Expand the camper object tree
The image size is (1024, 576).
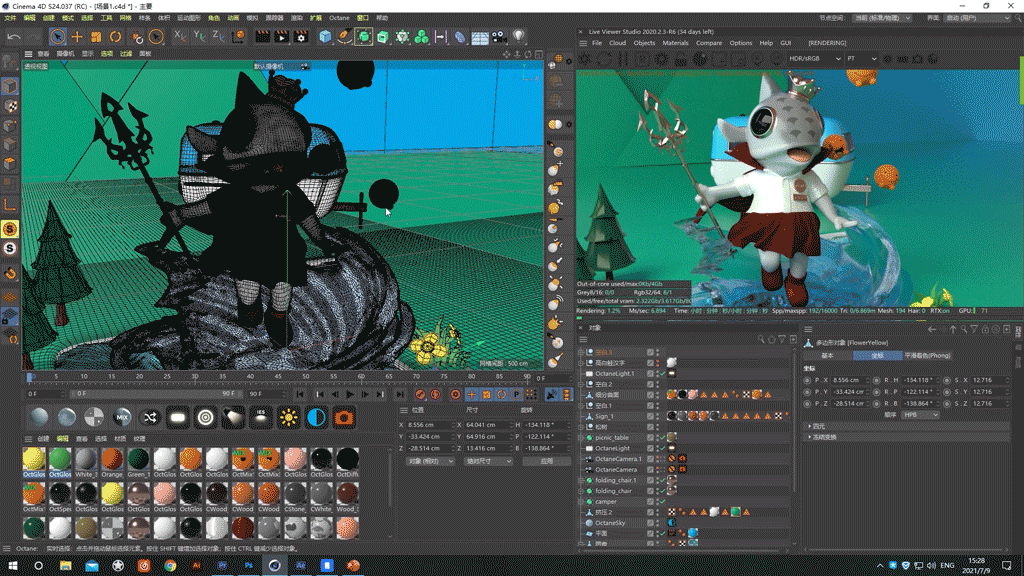(x=581, y=502)
